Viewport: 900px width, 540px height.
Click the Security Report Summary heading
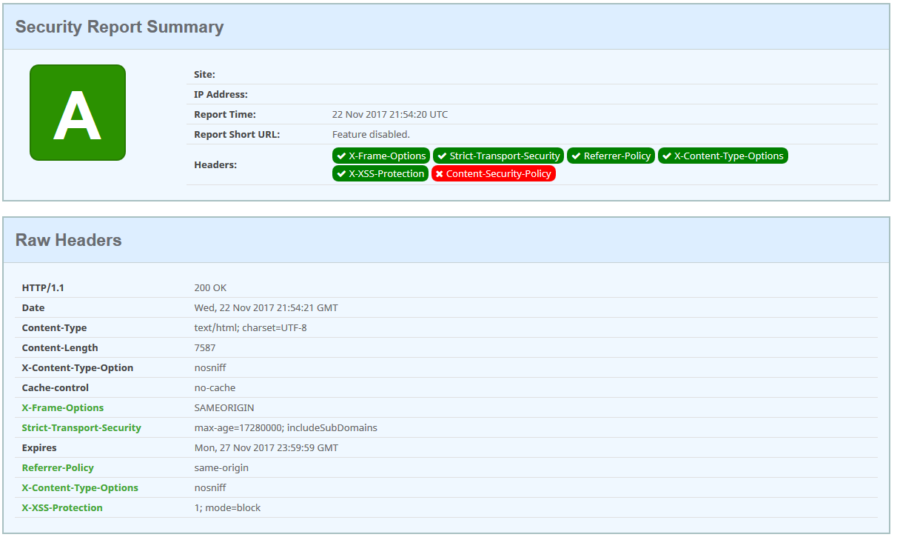click(119, 27)
